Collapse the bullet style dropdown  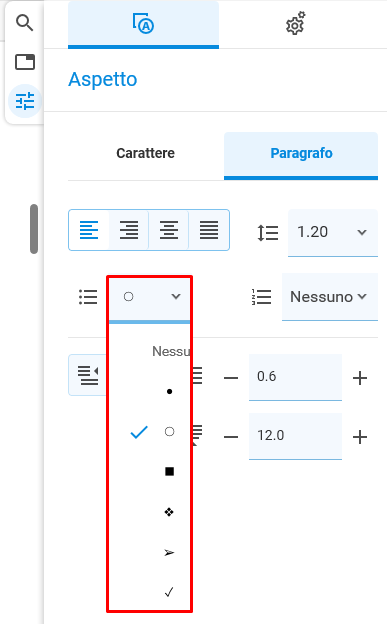[x=150, y=297]
